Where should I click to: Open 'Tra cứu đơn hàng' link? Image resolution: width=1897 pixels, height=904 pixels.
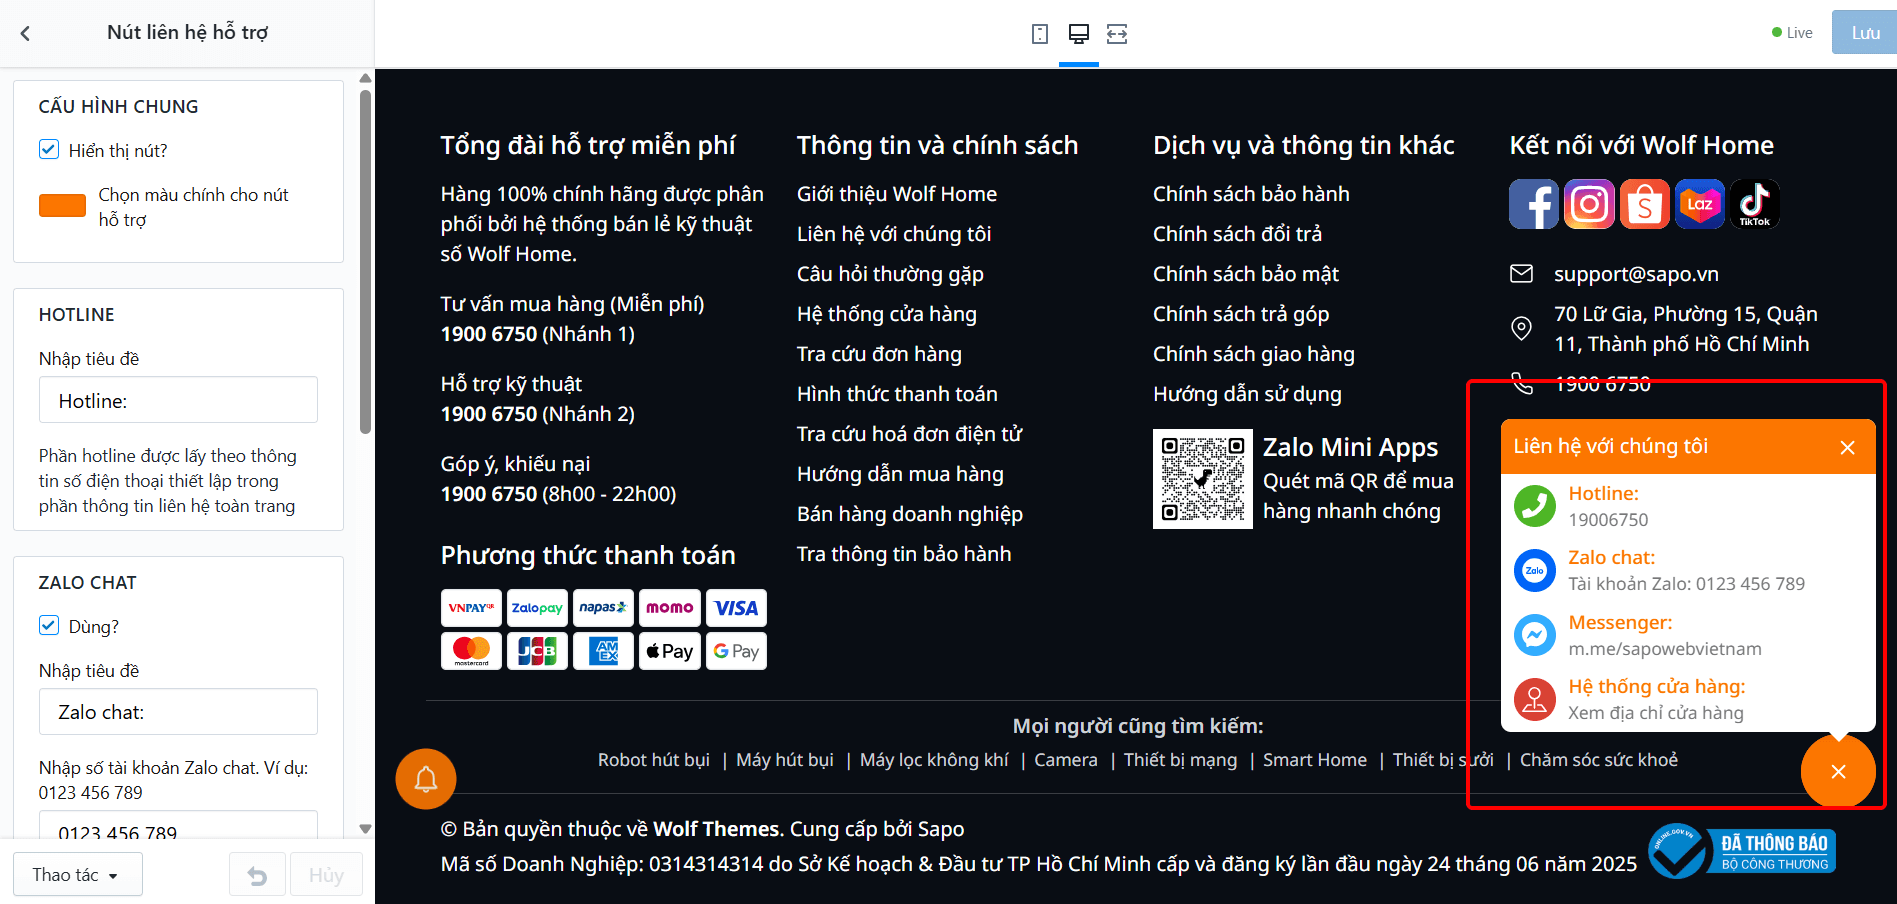(x=879, y=354)
